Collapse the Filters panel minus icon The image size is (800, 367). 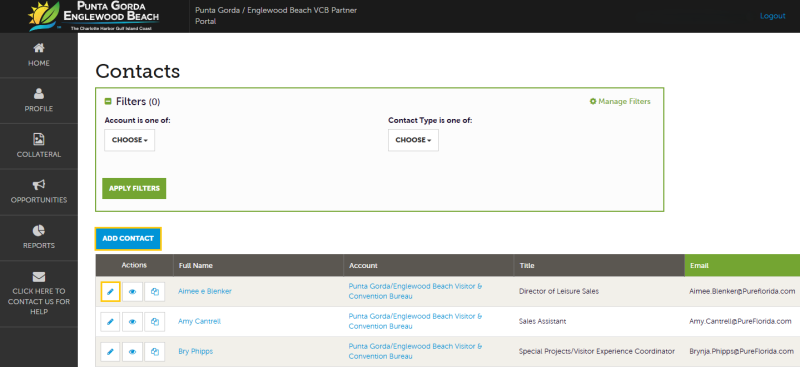click(x=108, y=102)
